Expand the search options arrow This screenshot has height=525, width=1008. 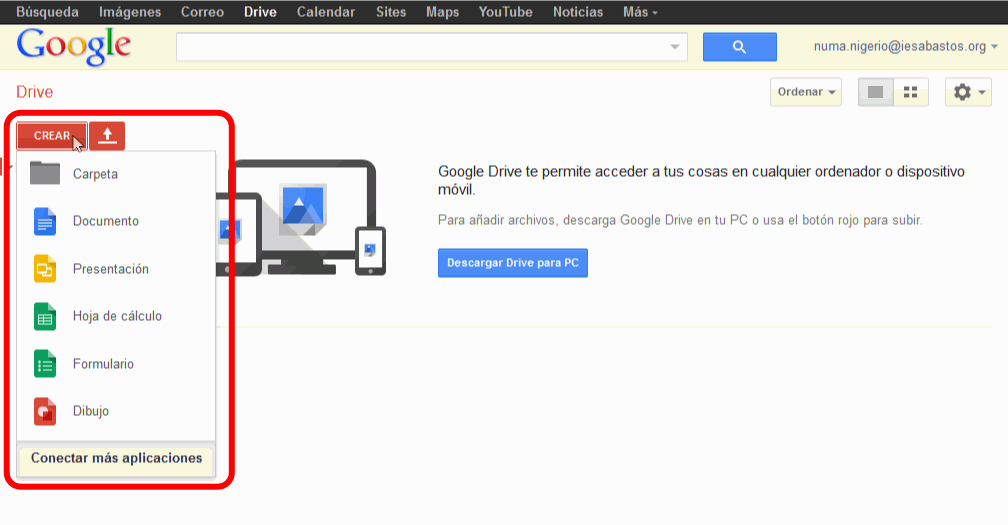pos(674,47)
